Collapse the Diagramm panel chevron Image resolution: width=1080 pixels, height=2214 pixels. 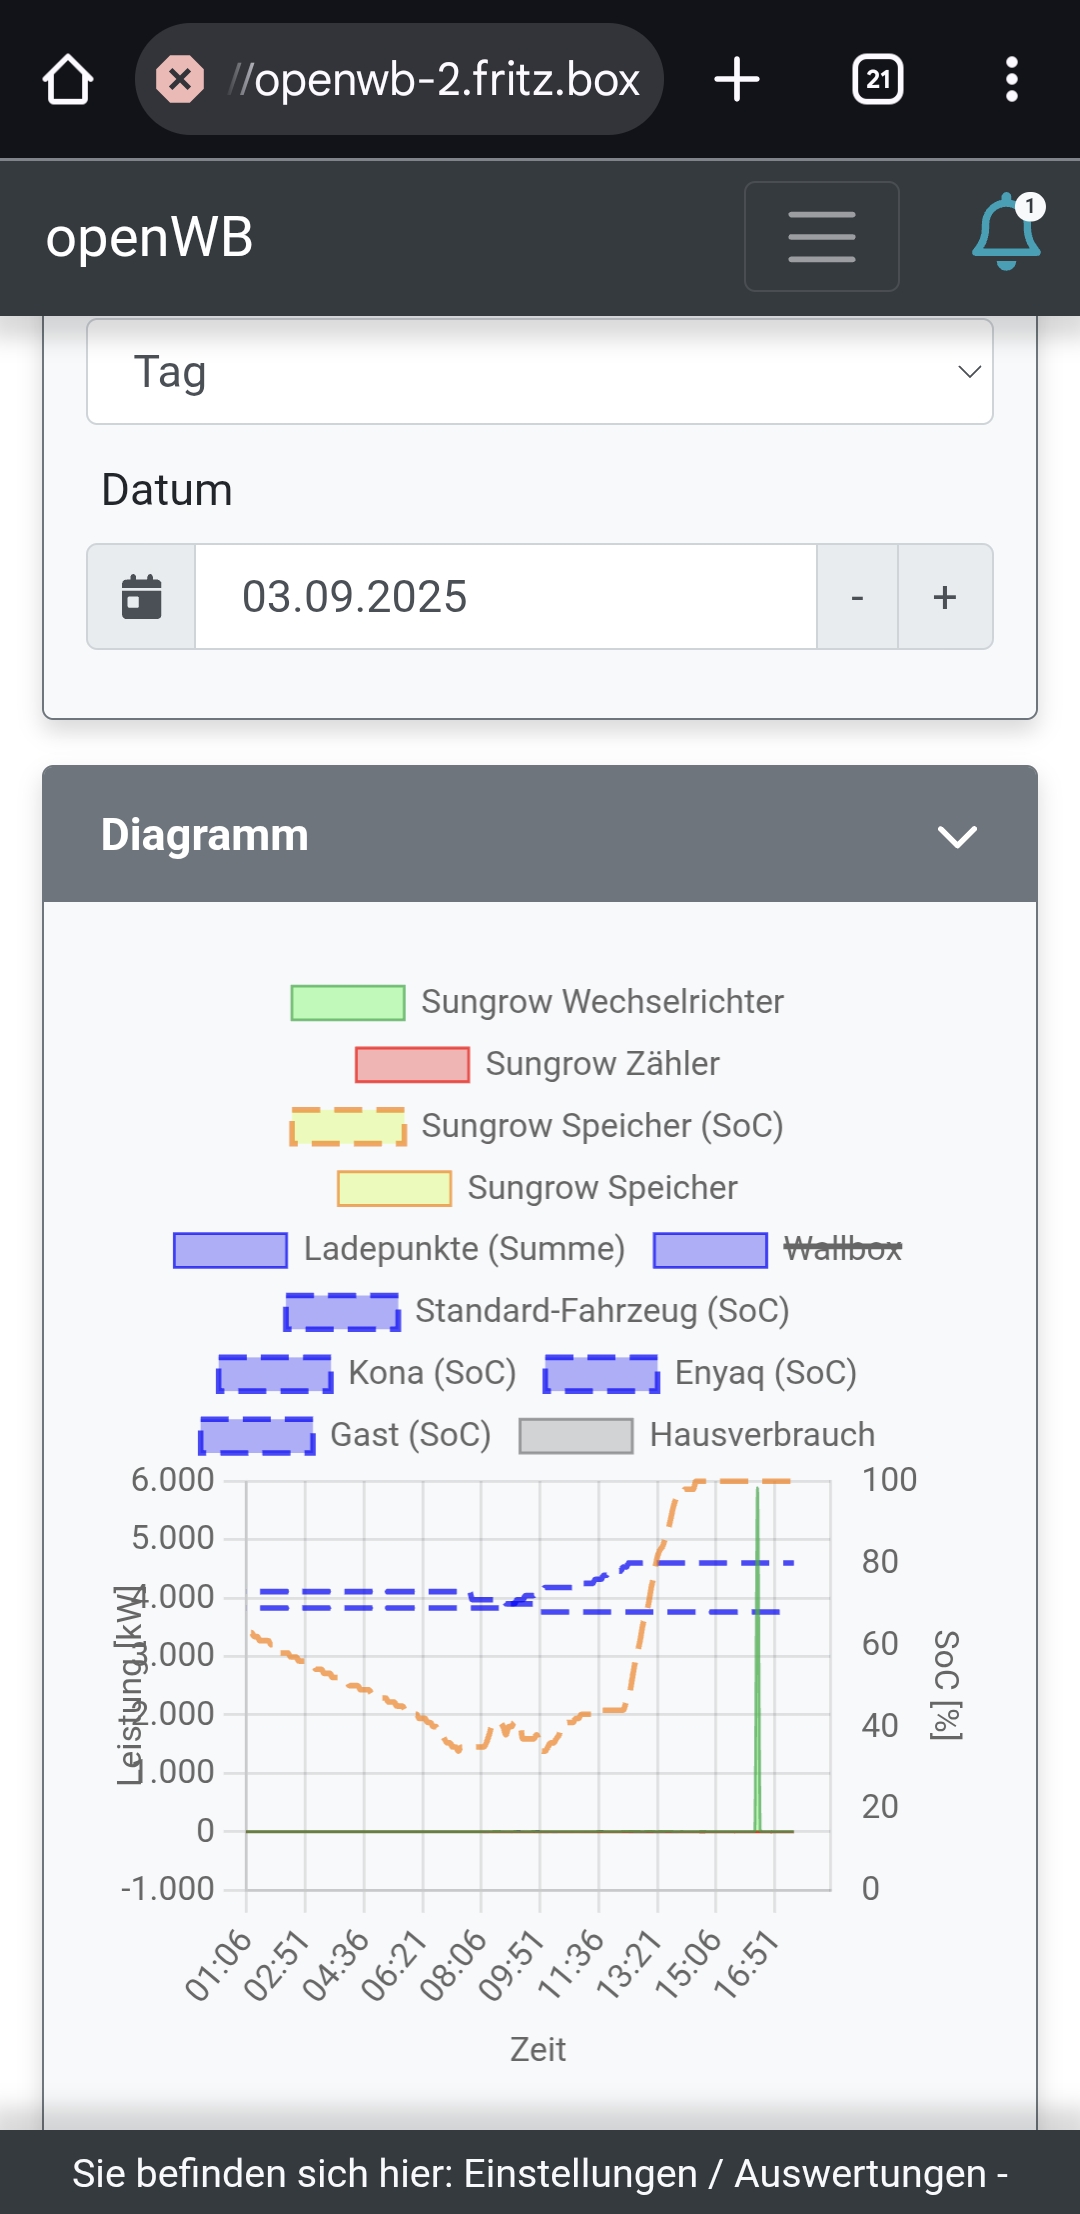(957, 836)
